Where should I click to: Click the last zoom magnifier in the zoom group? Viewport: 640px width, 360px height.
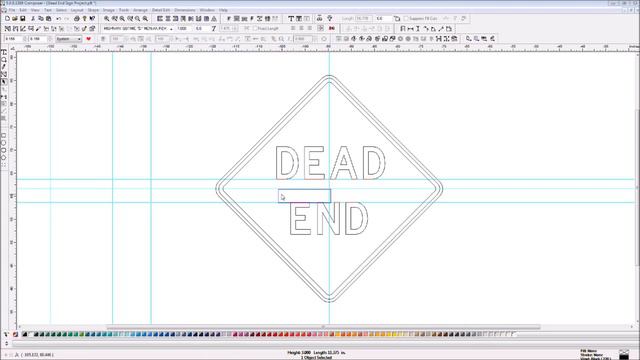[x=145, y=18]
